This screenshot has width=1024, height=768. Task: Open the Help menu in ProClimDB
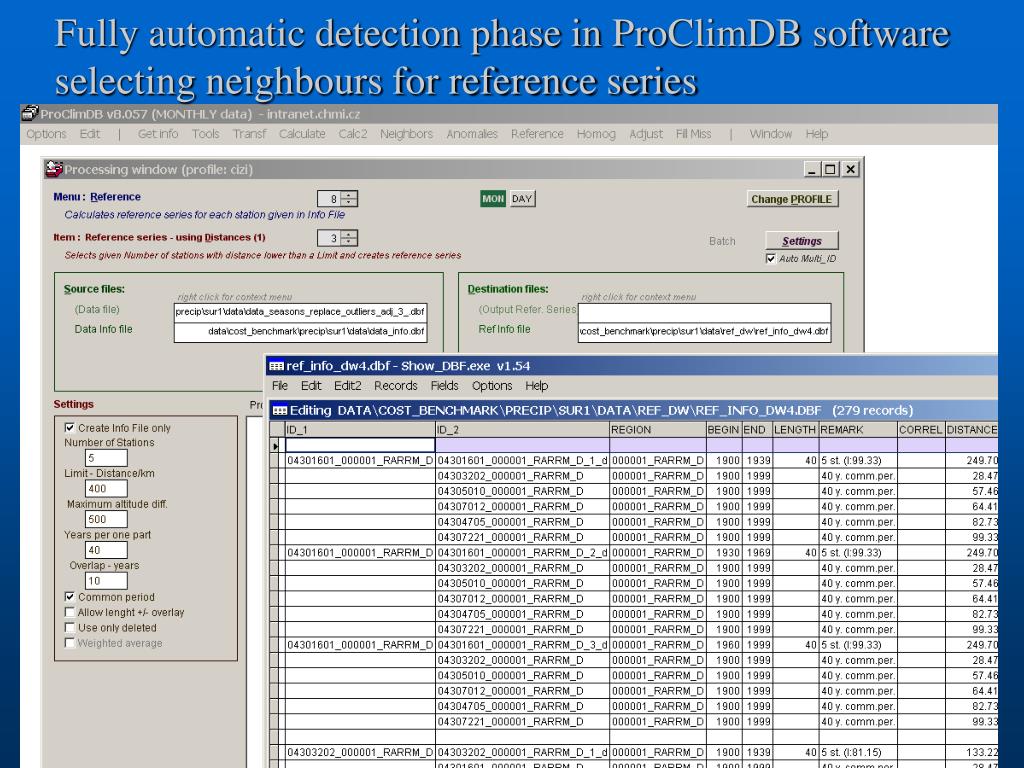click(816, 134)
